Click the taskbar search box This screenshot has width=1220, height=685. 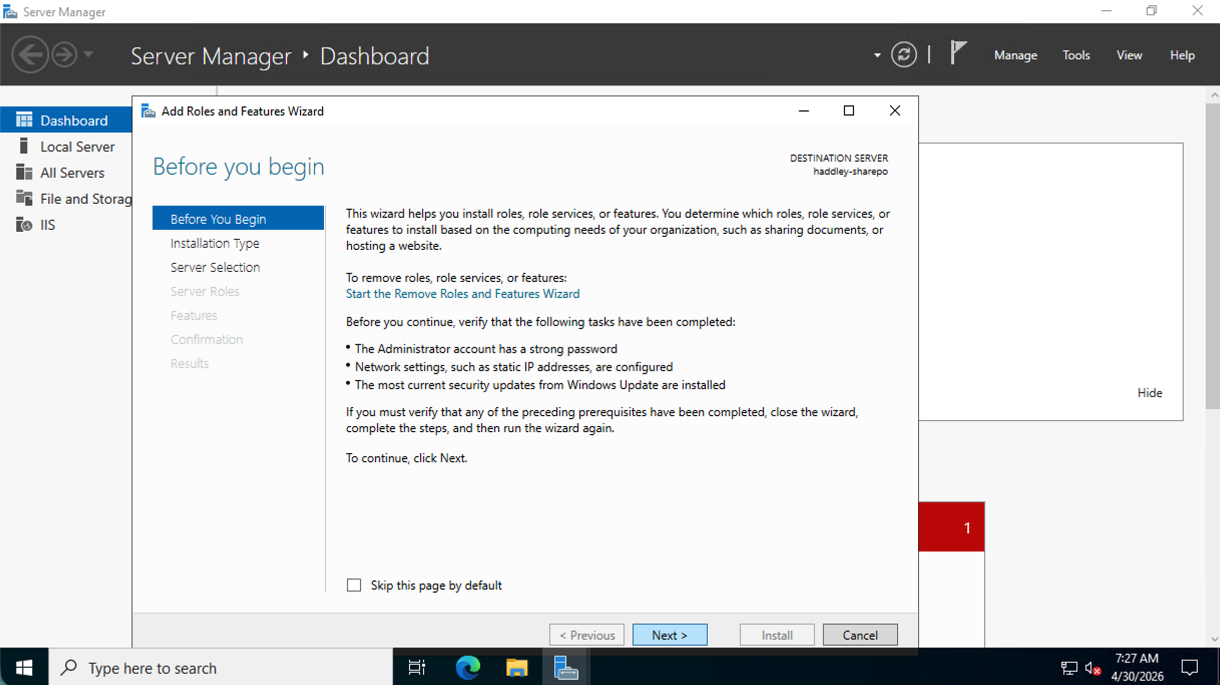point(220,667)
